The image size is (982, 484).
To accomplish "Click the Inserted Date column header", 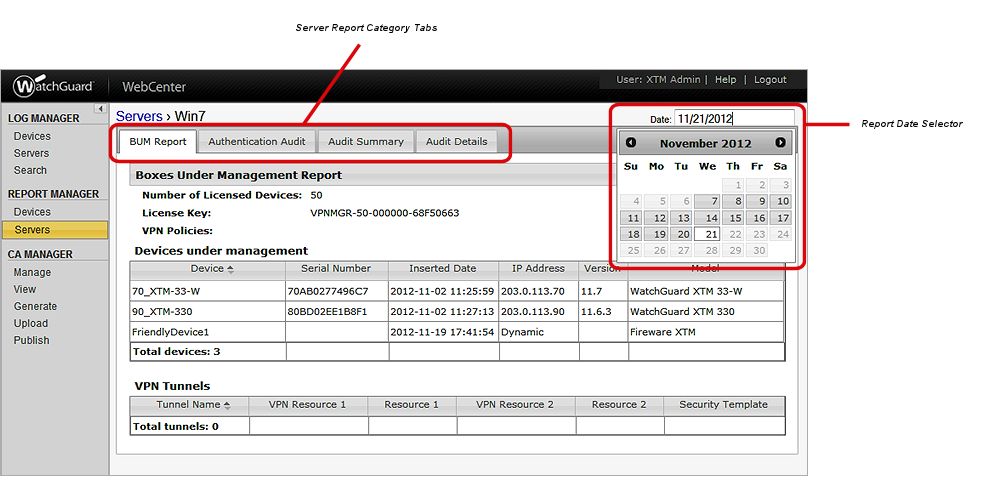I will click(x=443, y=269).
